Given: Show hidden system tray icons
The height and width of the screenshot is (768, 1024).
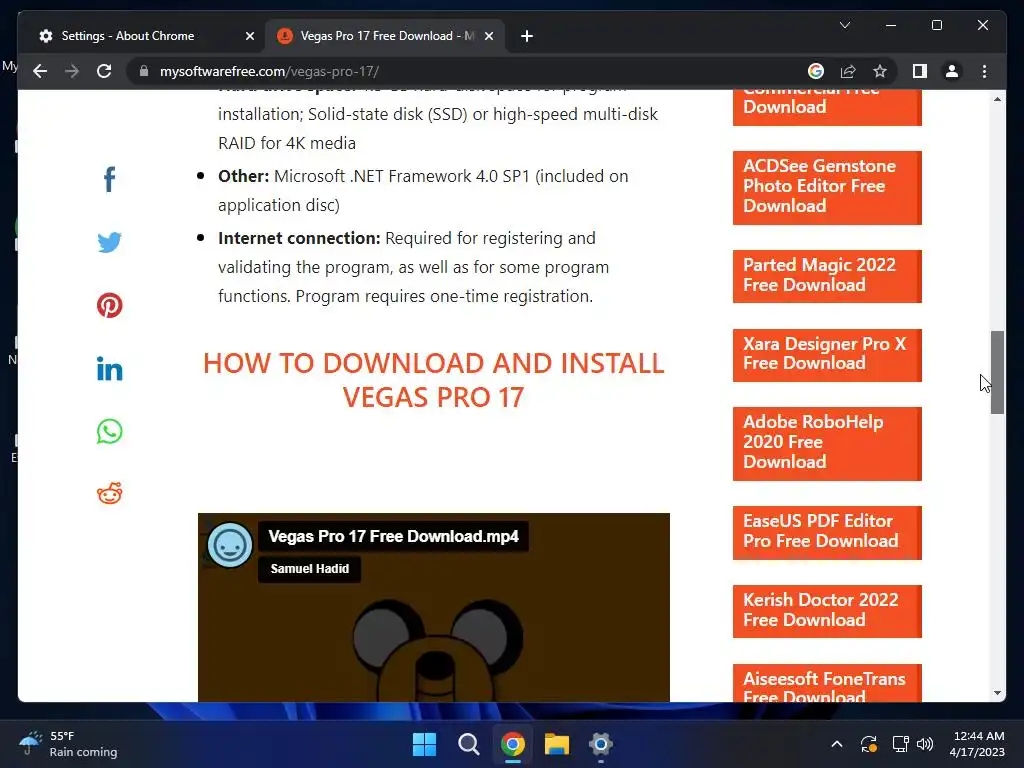Looking at the screenshot, I should (837, 744).
